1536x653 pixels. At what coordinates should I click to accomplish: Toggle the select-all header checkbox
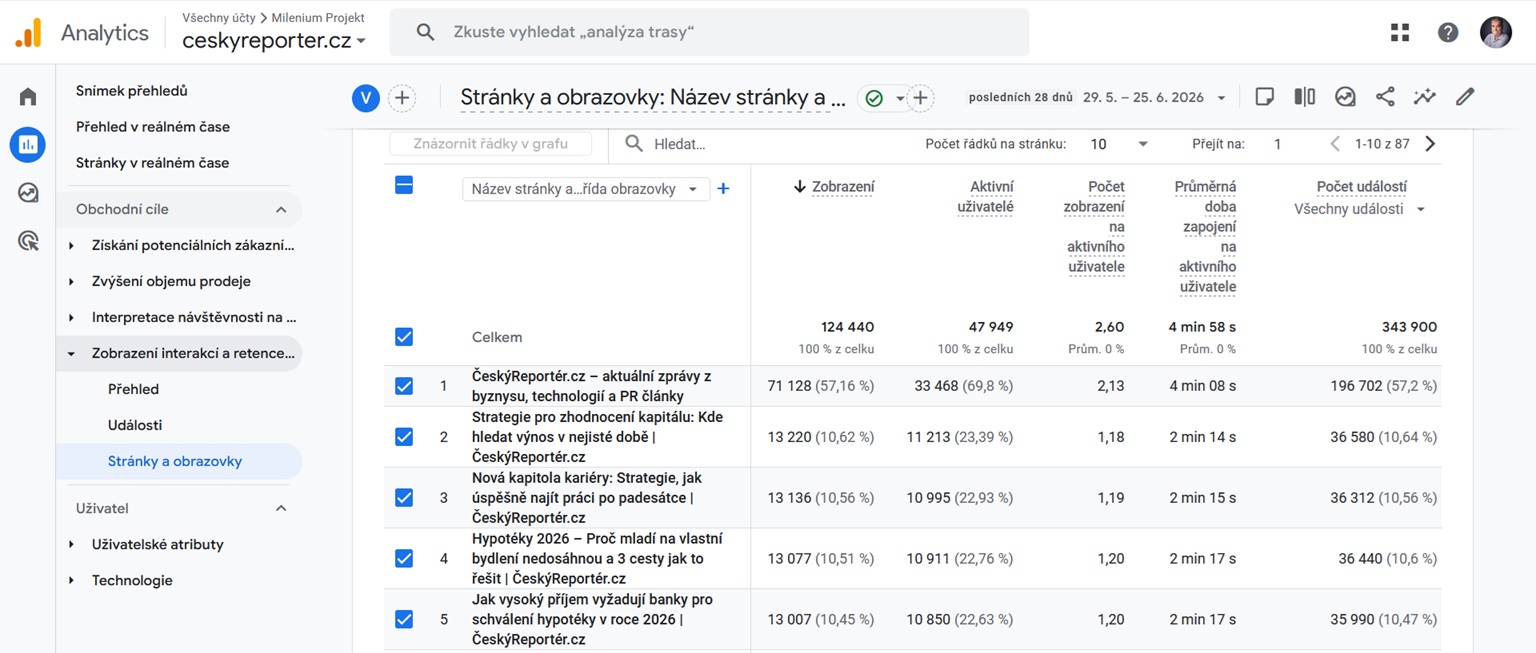click(x=404, y=185)
